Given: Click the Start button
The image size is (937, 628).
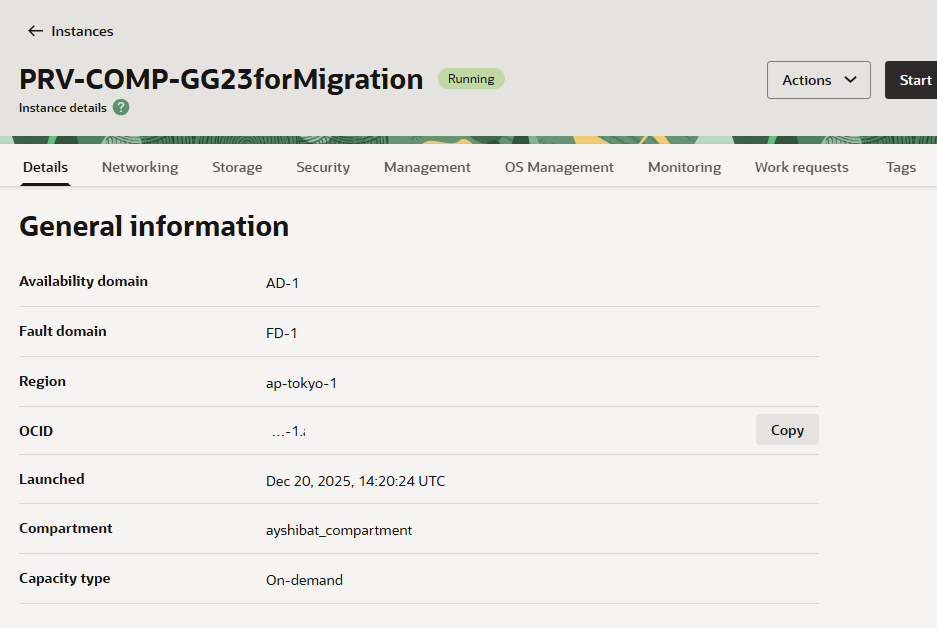Looking at the screenshot, I should click(911, 80).
